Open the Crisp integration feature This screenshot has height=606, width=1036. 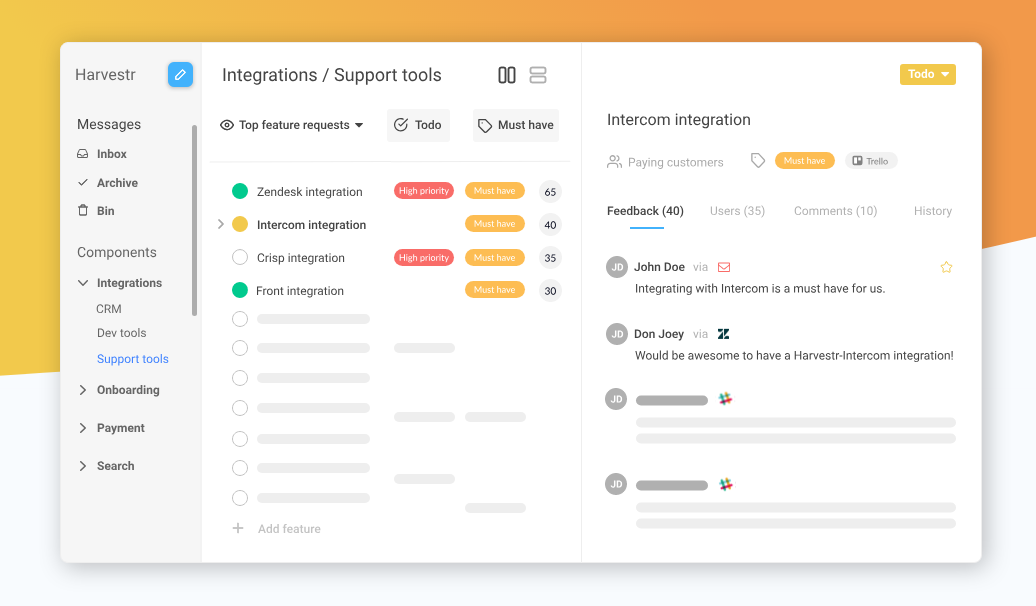[301, 258]
